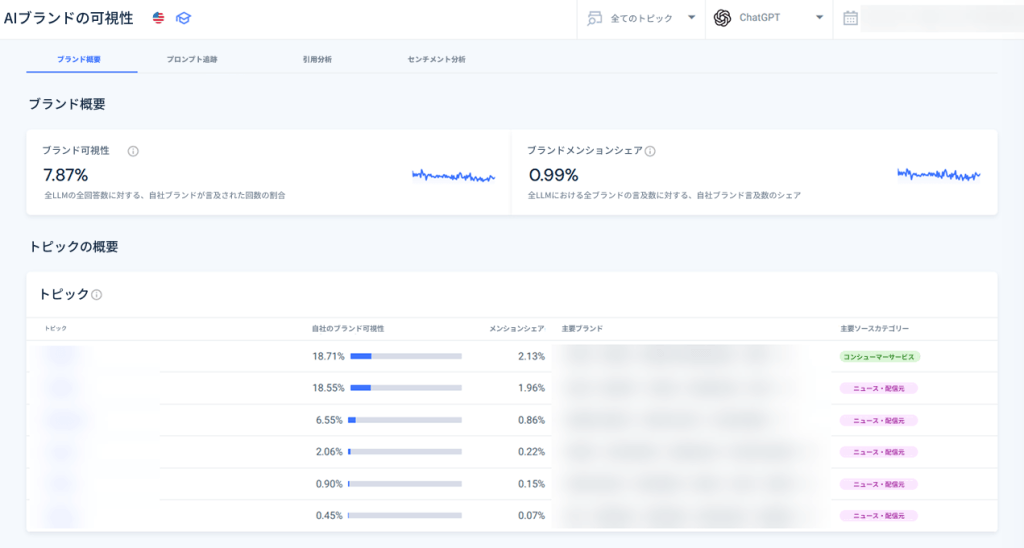Sort by 自社のブランド可視性 column header
Image resolution: width=1024 pixels, height=548 pixels.
pyautogui.click(x=347, y=329)
